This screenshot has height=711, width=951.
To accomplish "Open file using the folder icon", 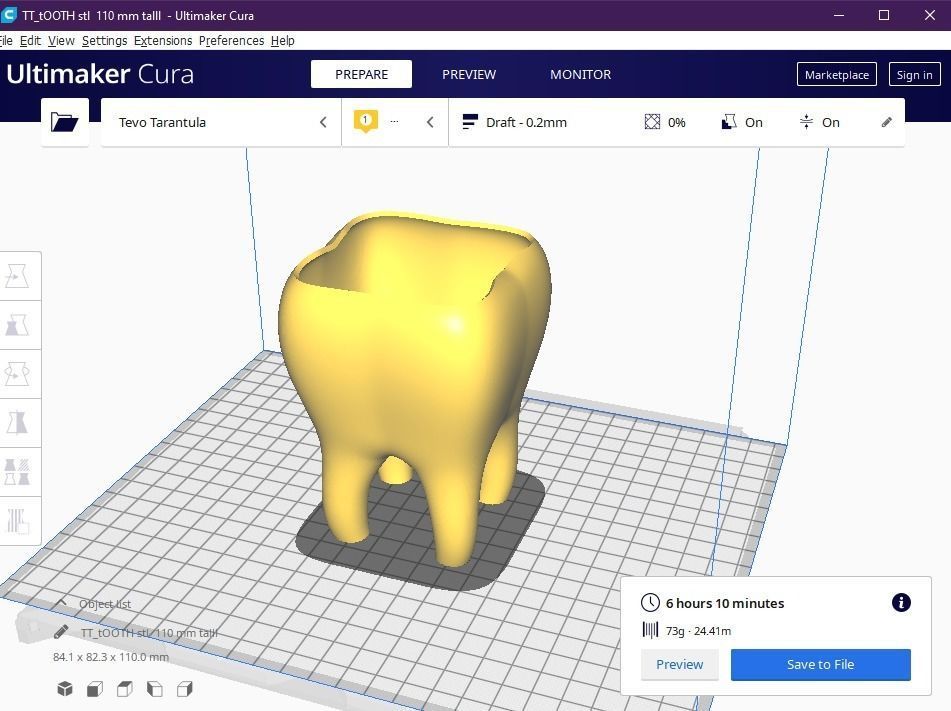I will (64, 122).
